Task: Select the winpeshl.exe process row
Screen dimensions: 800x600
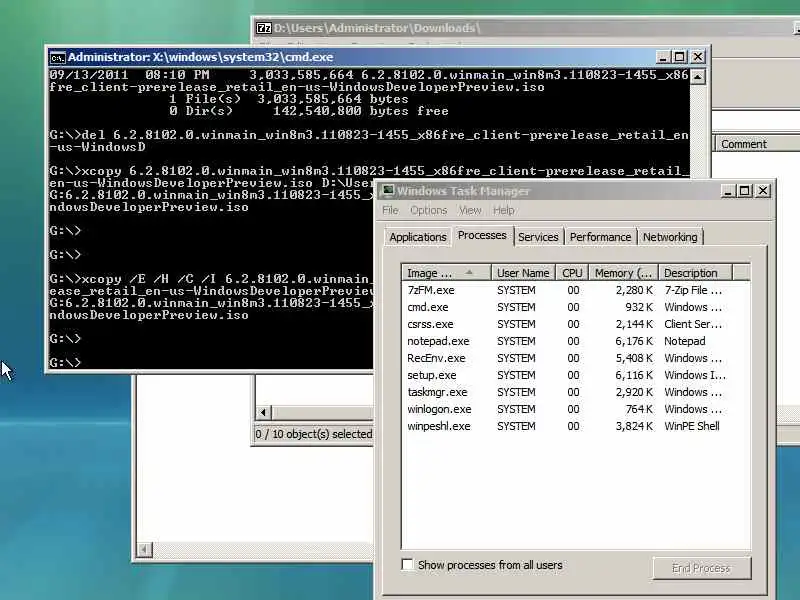Action: click(x=576, y=426)
